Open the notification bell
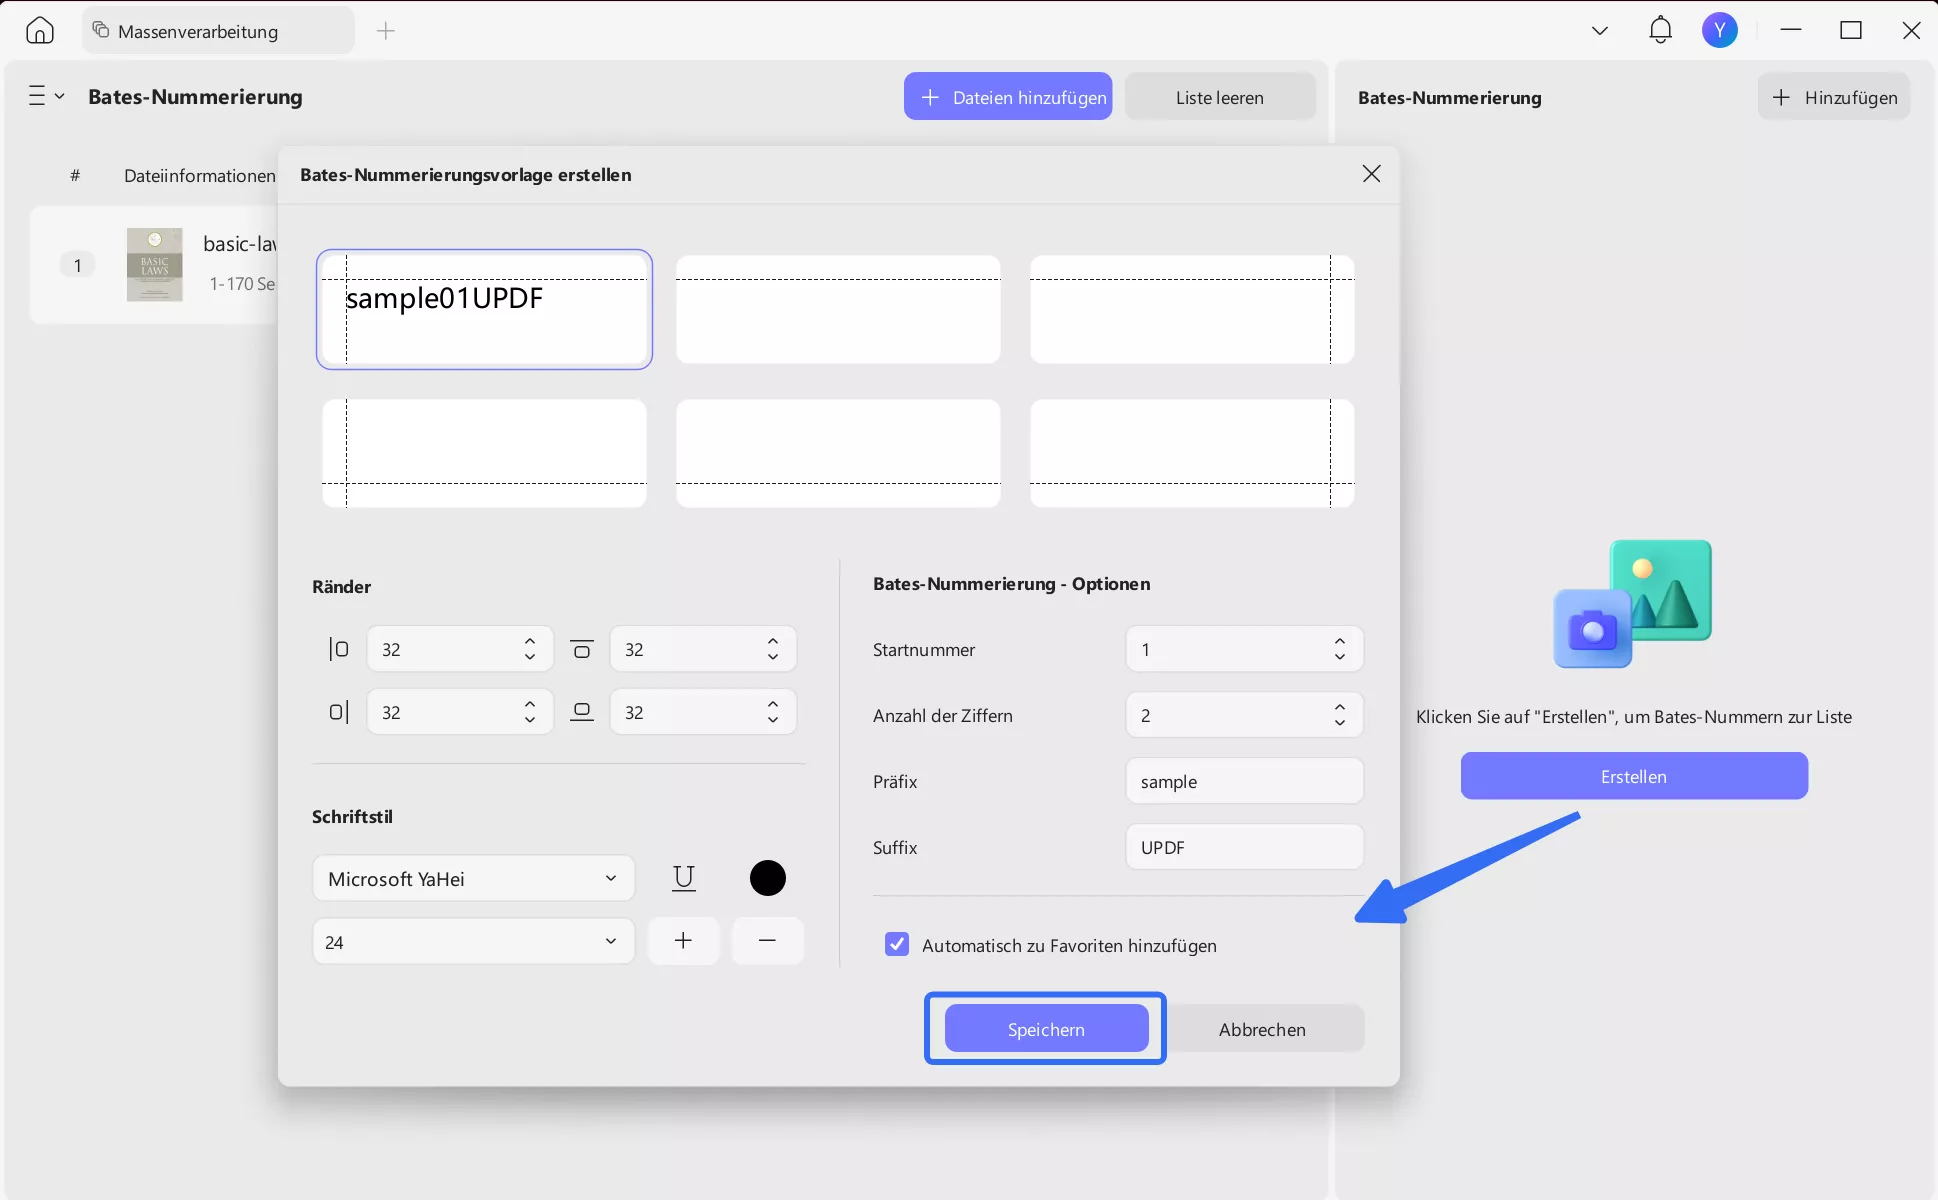The height and width of the screenshot is (1200, 1938). [1660, 30]
